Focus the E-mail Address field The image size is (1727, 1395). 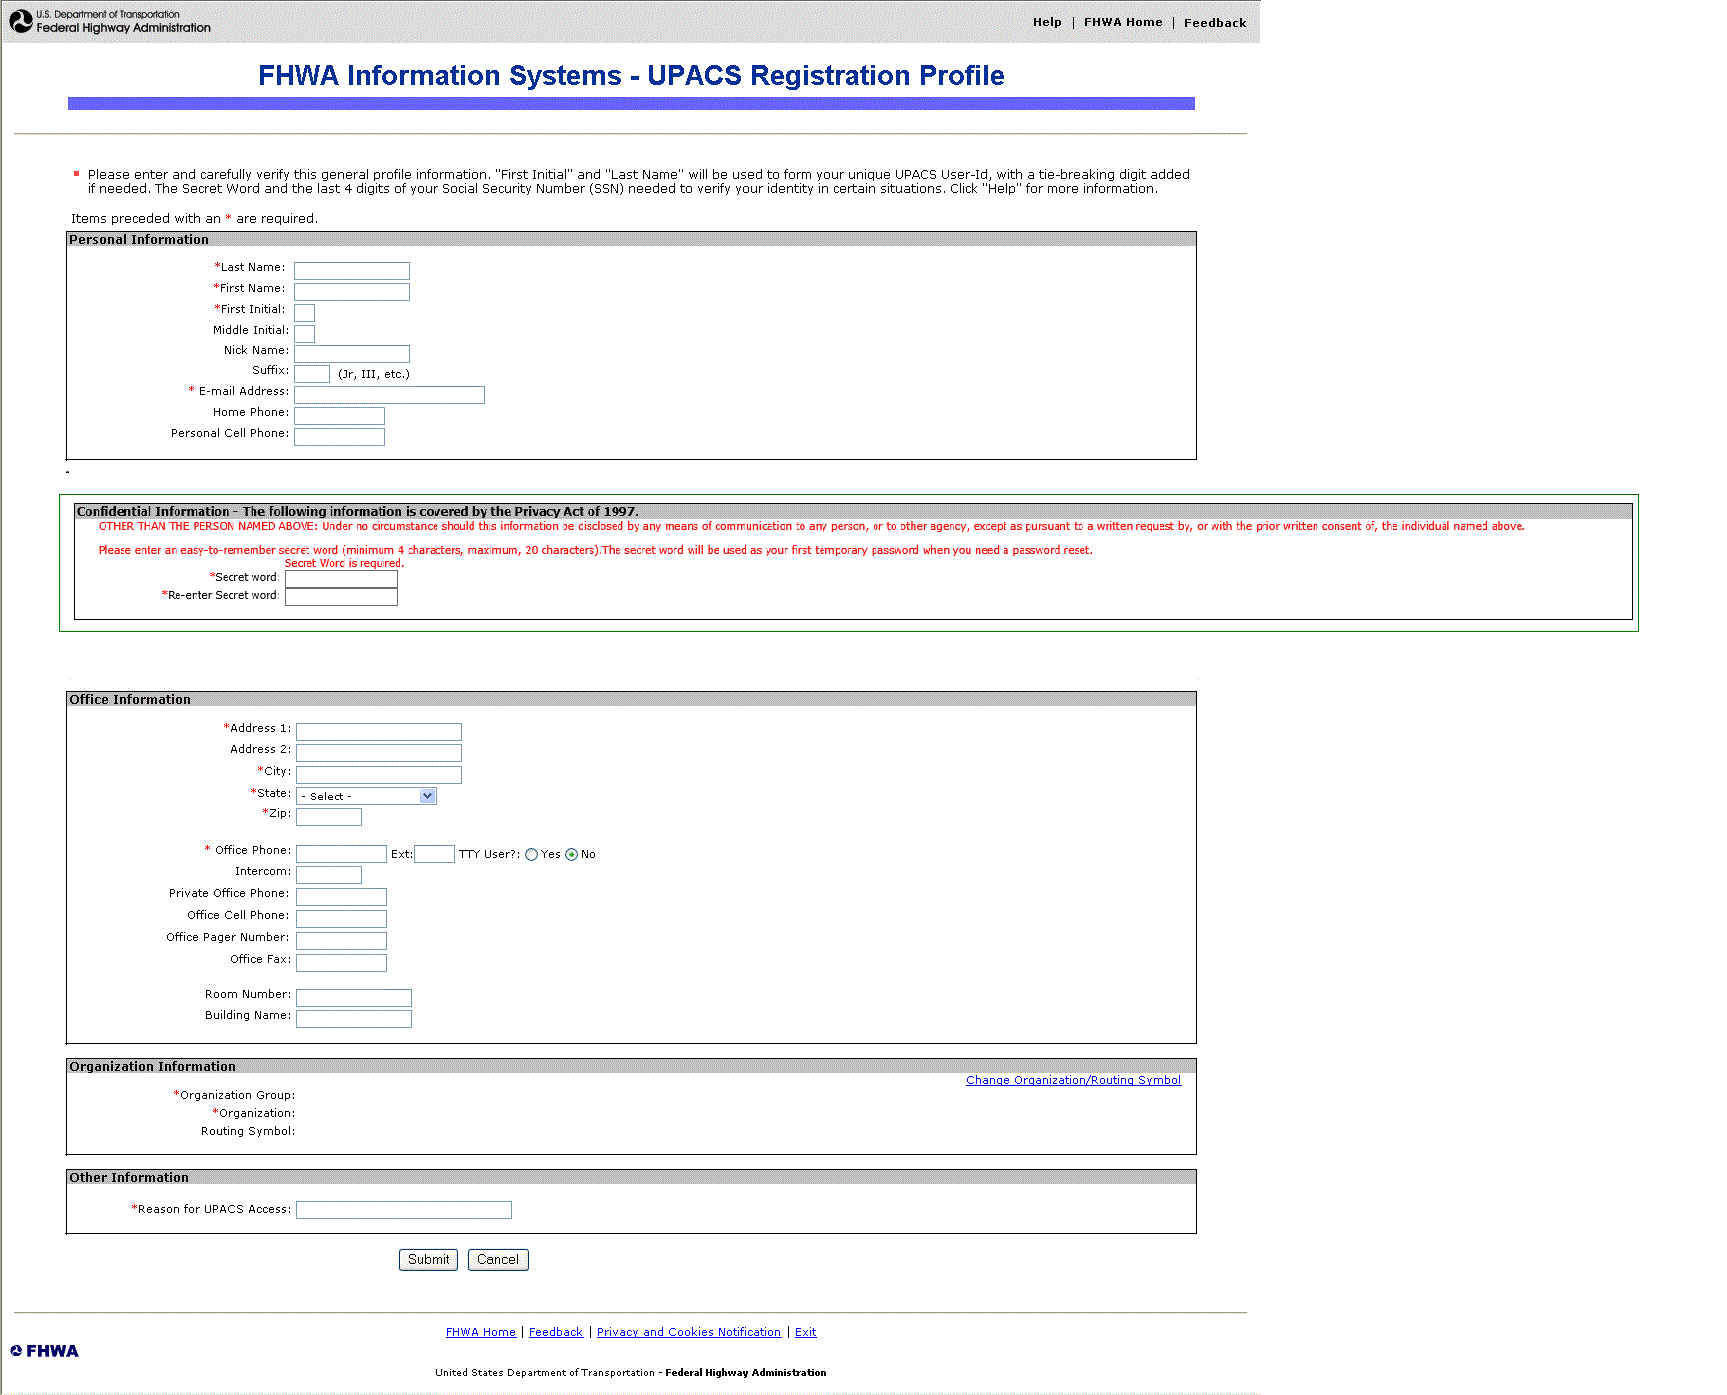(389, 395)
